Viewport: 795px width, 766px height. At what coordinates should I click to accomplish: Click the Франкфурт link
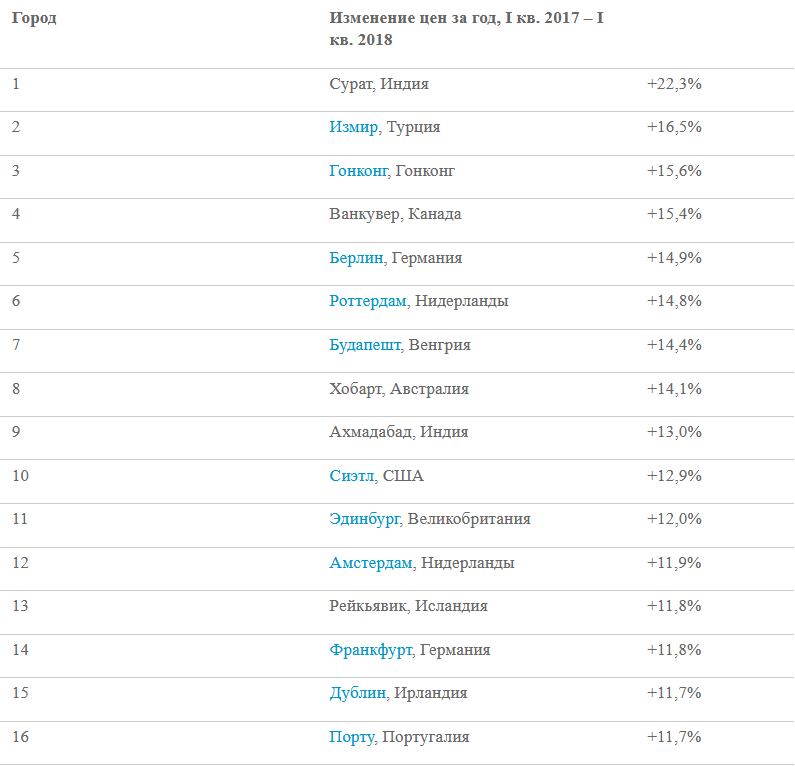370,650
